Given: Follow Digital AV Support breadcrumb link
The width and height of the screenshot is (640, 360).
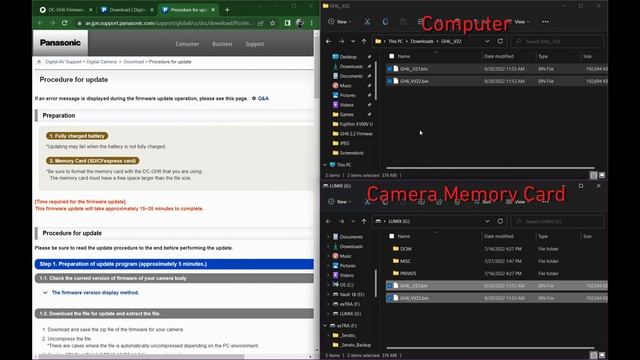Looking at the screenshot, I should (63, 62).
